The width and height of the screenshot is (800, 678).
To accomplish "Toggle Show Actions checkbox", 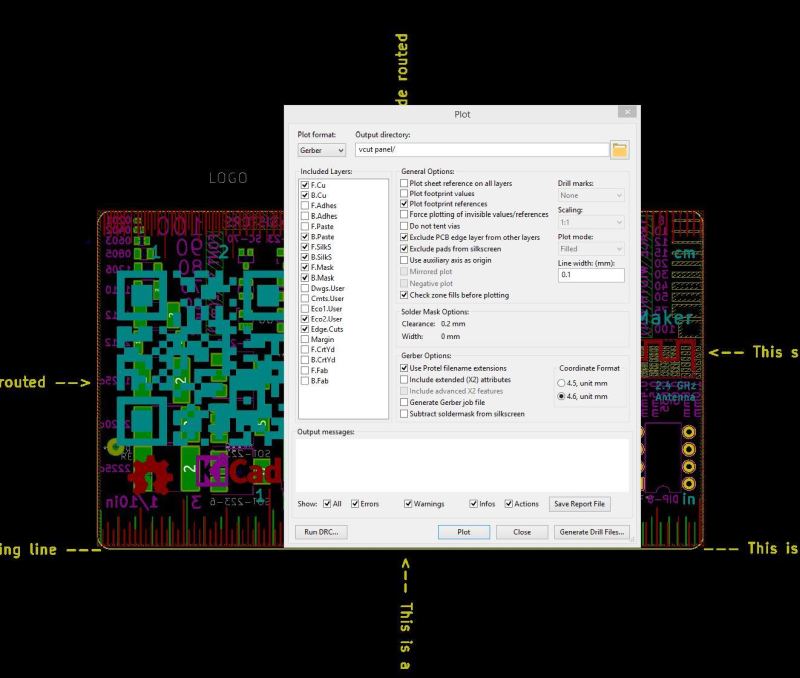I will click(x=509, y=504).
